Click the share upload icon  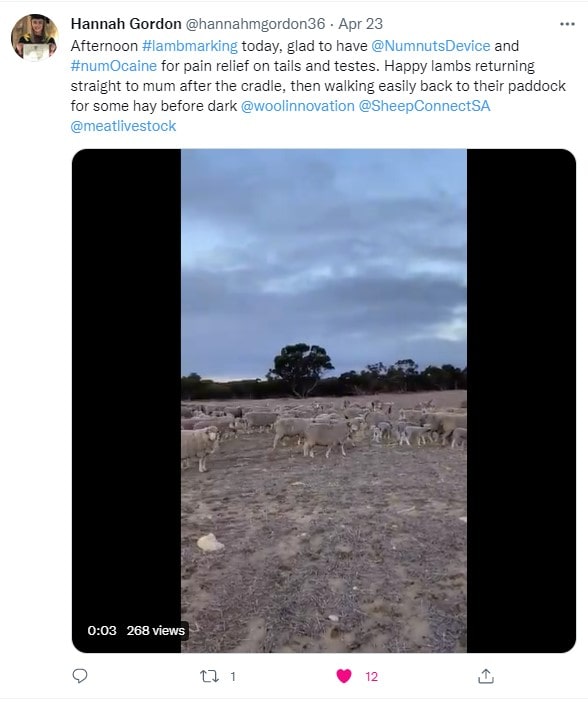point(486,676)
